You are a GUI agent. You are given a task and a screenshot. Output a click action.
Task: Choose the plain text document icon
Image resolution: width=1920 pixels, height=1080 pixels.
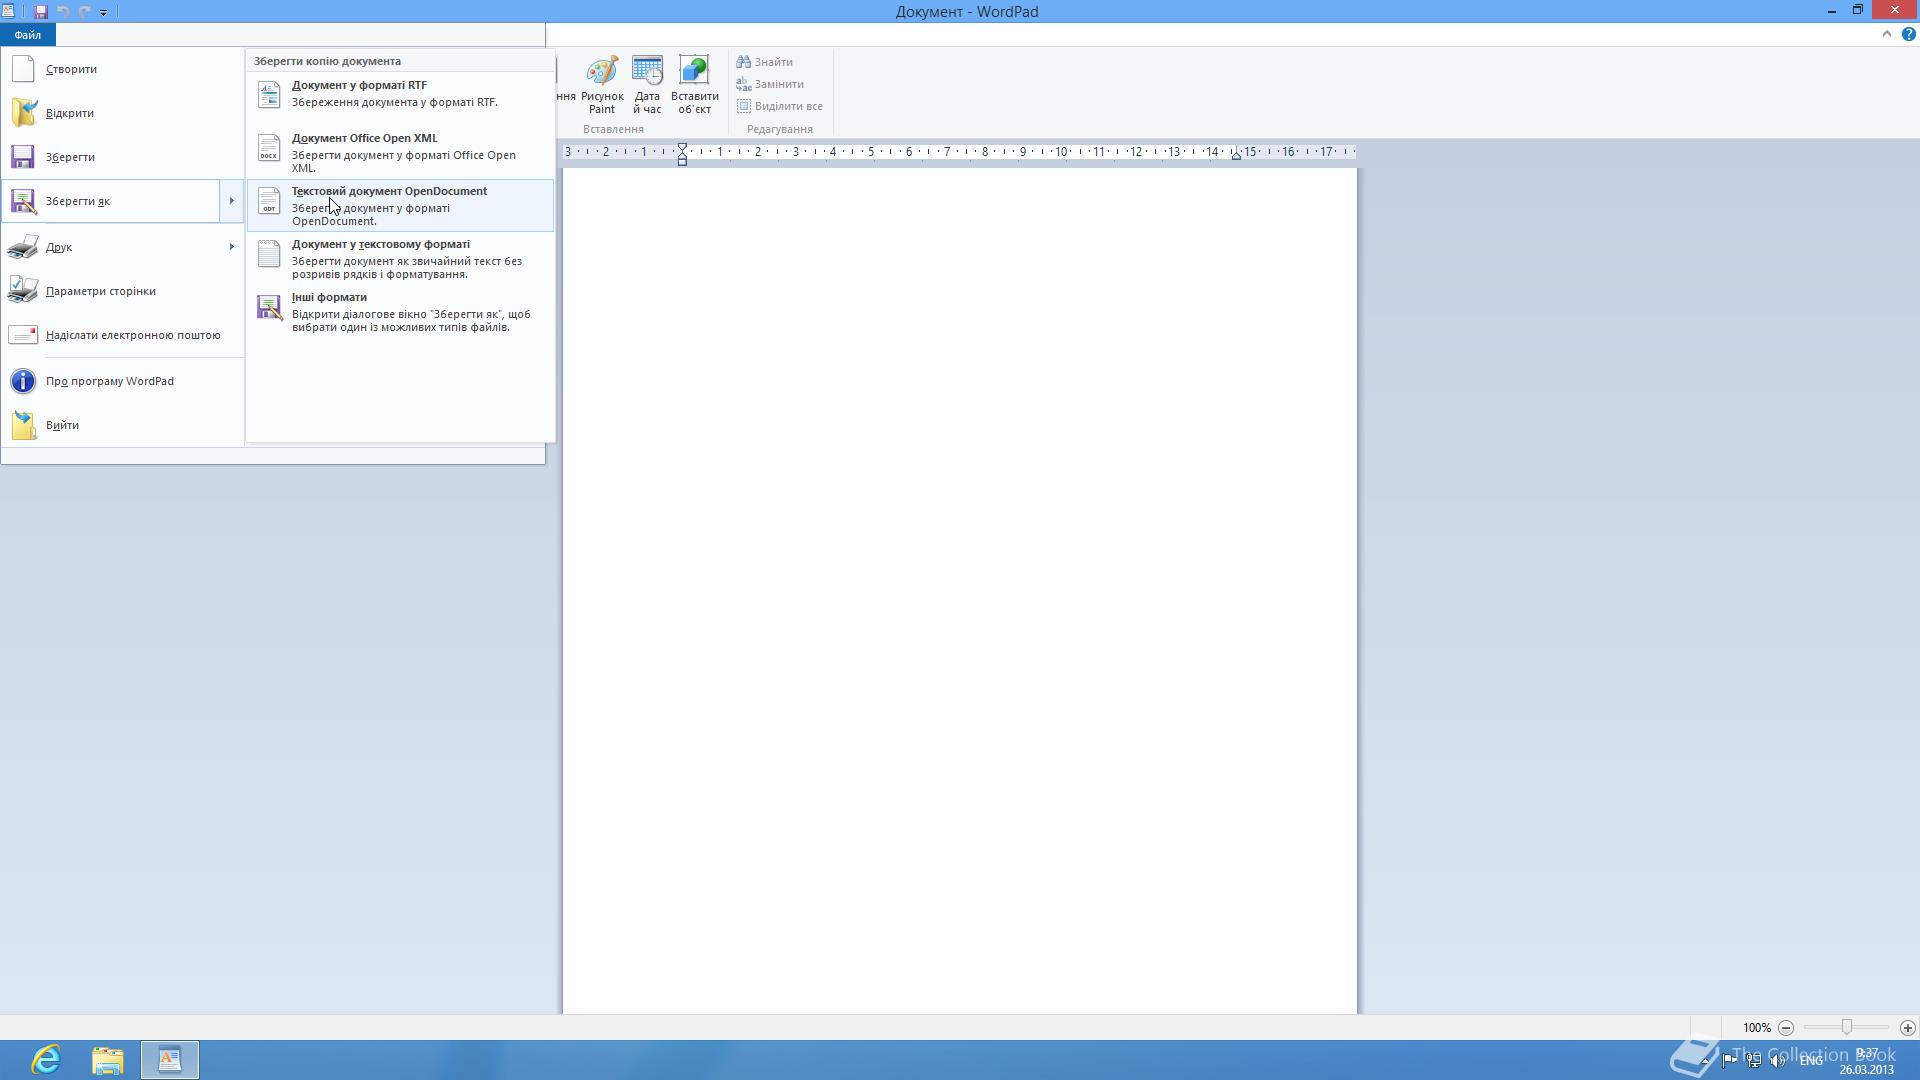click(269, 254)
